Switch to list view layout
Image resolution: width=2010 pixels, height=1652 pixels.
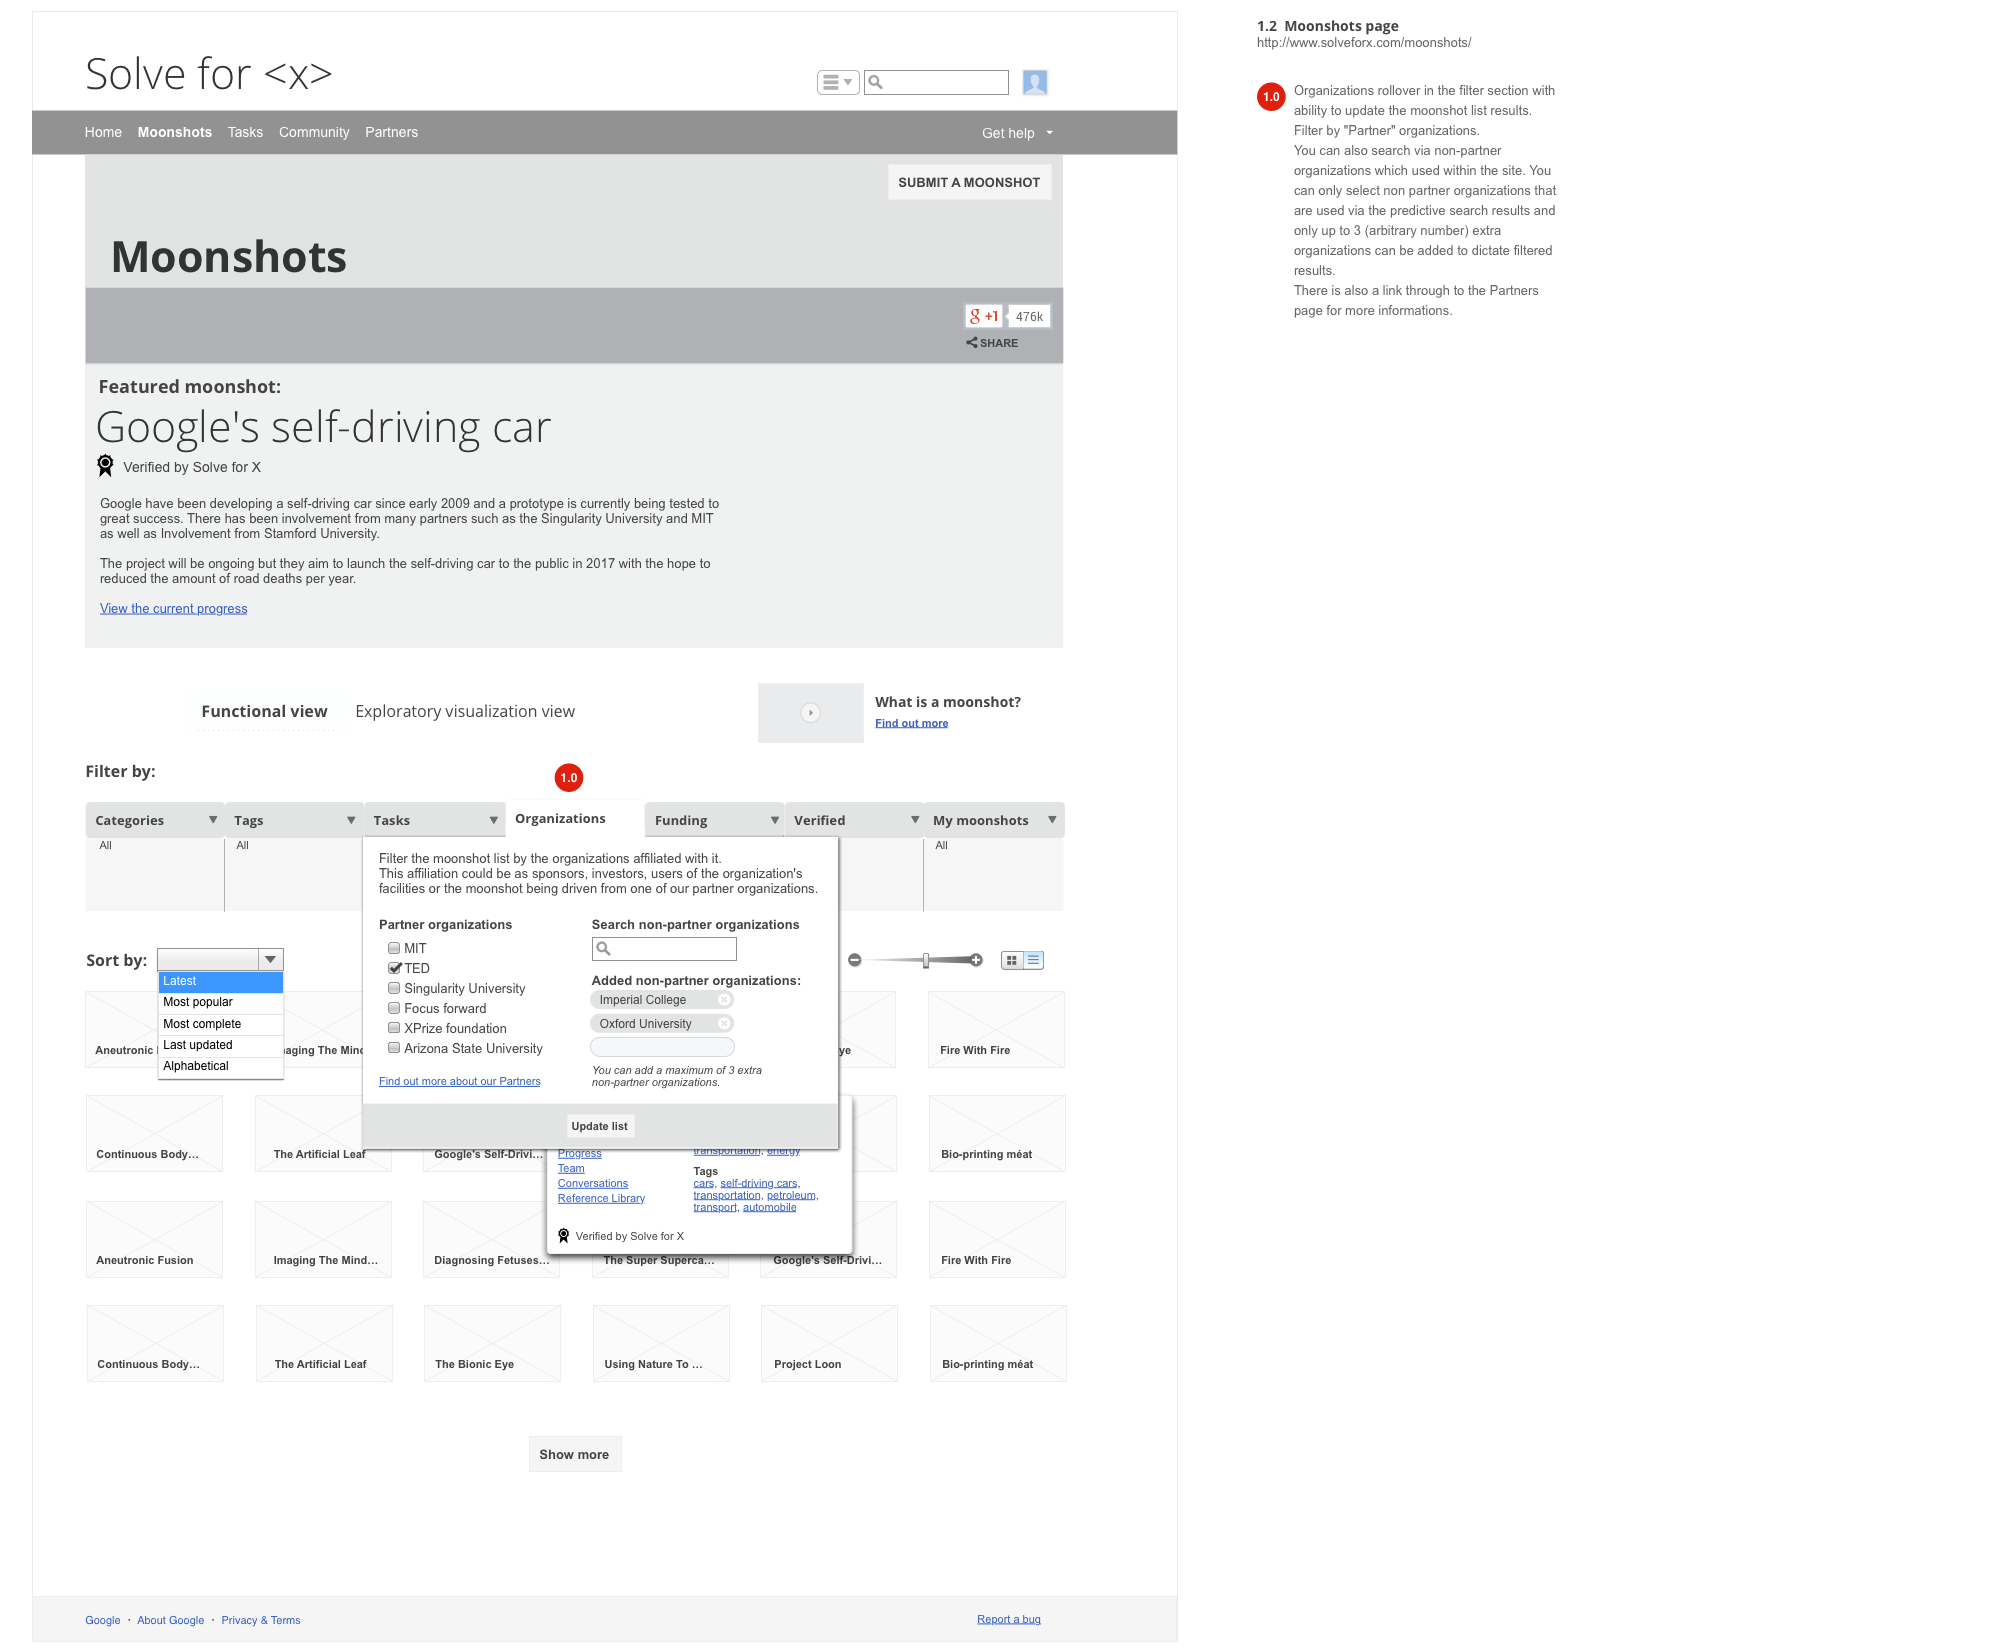[1034, 960]
